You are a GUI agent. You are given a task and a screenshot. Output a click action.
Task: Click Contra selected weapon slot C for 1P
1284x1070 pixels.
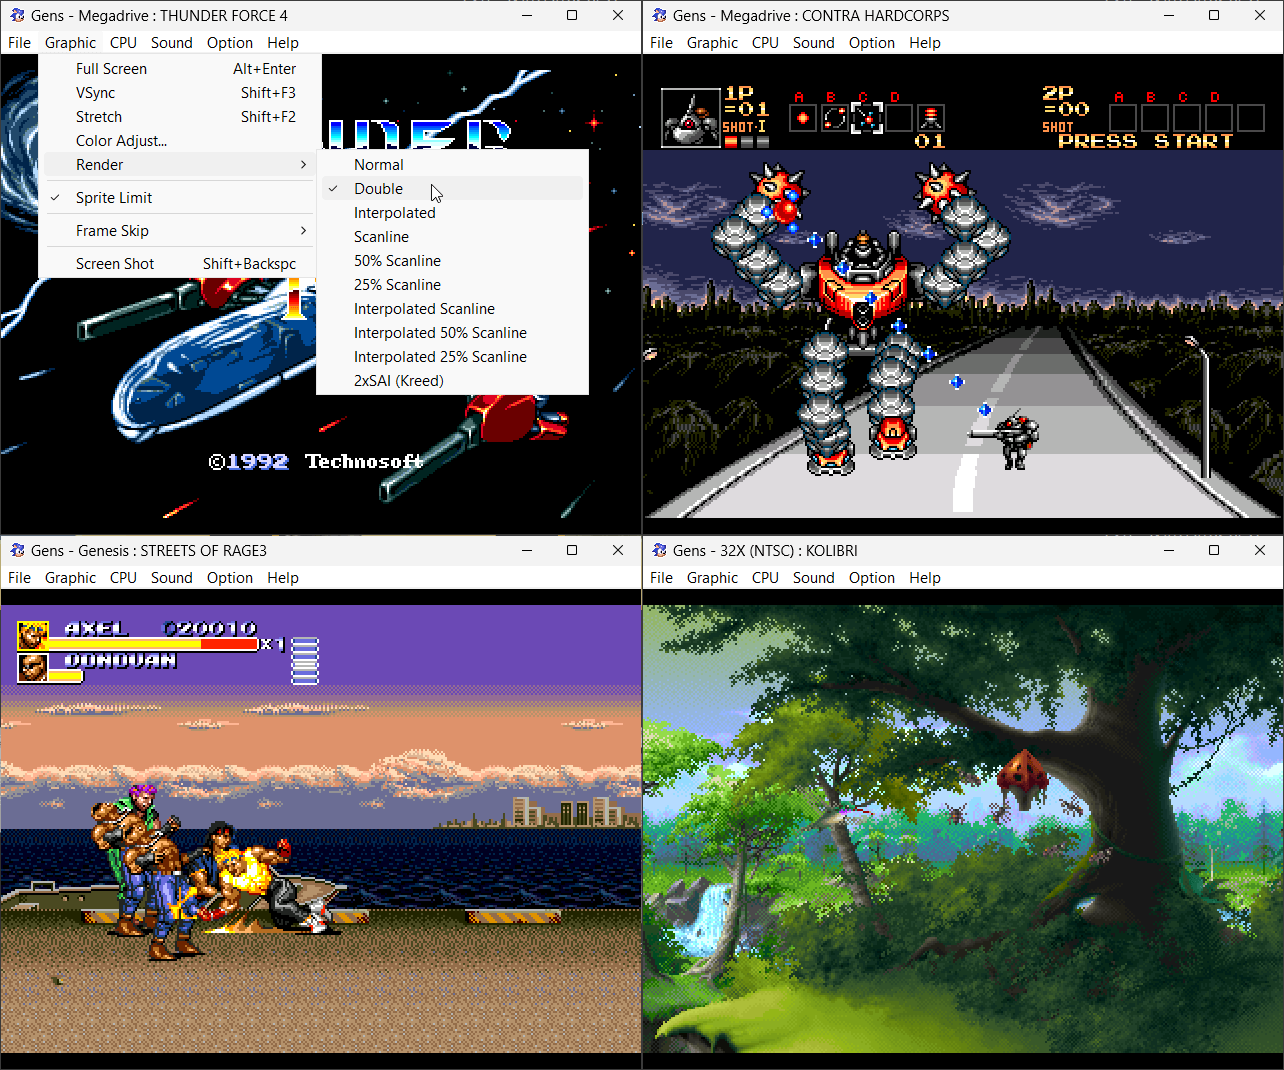point(866,118)
